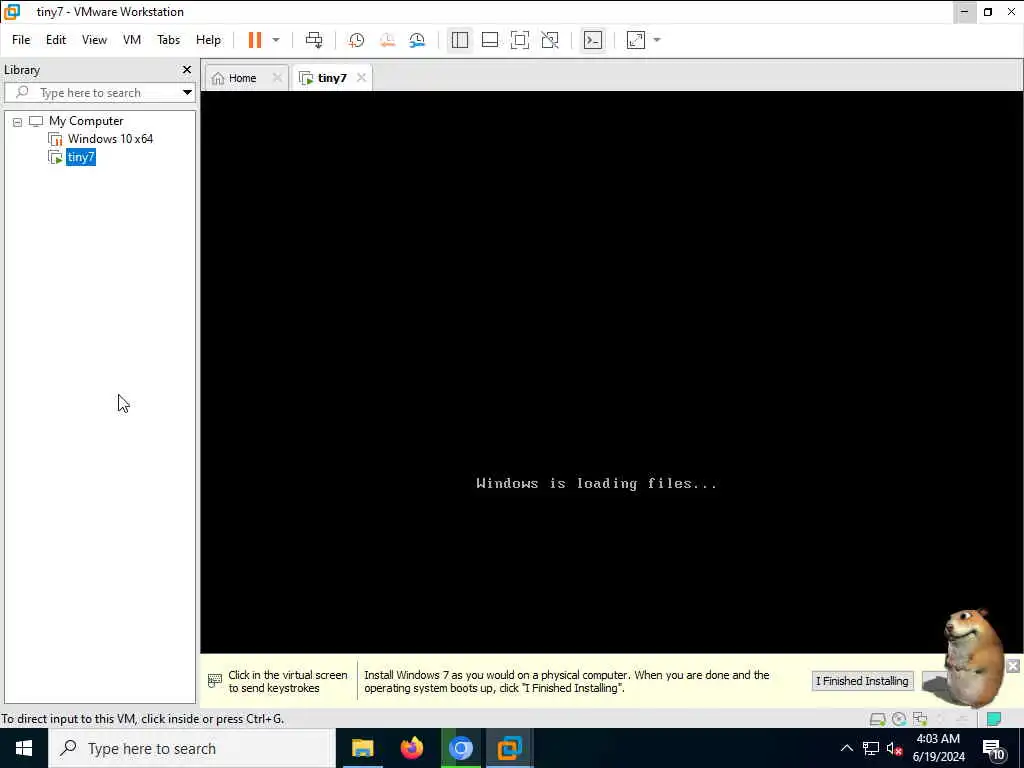Close the tiny7 tab
Image resolution: width=1024 pixels, height=768 pixels.
361,78
